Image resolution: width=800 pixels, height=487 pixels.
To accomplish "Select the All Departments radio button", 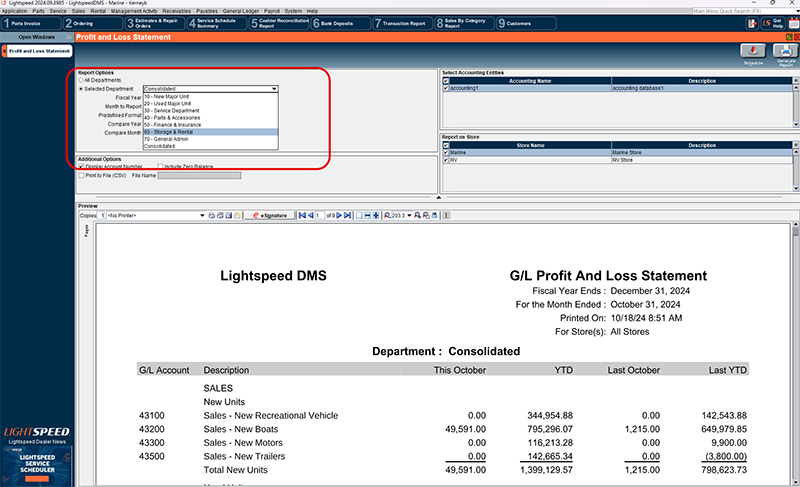I will 81,80.
